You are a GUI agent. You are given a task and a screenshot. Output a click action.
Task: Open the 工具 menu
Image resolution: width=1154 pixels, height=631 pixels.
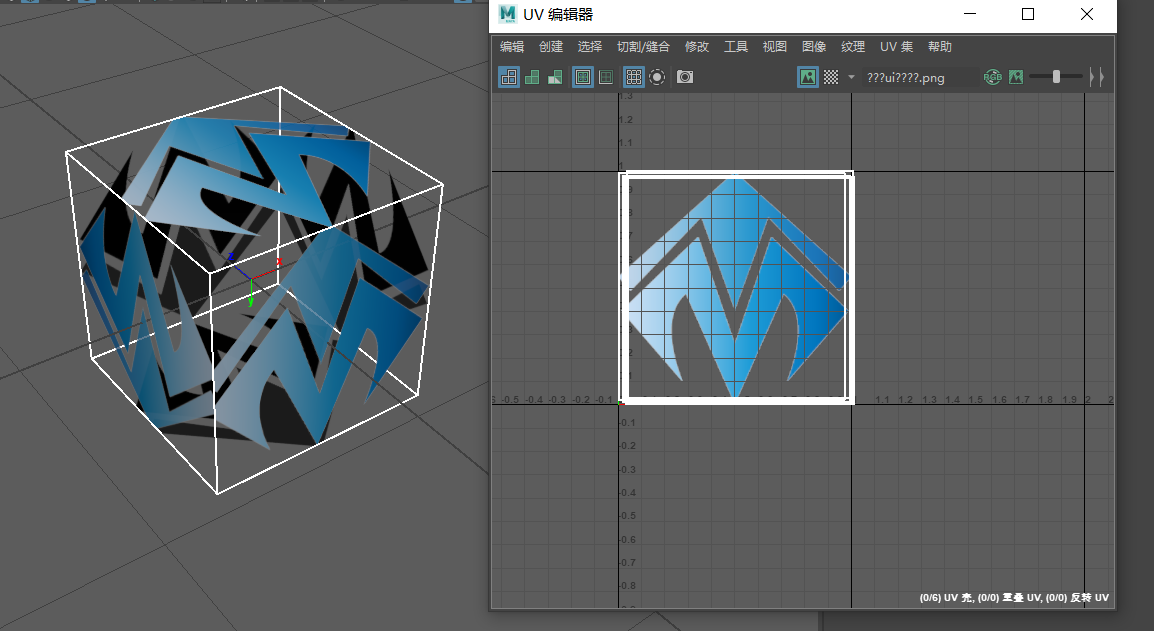coord(736,46)
